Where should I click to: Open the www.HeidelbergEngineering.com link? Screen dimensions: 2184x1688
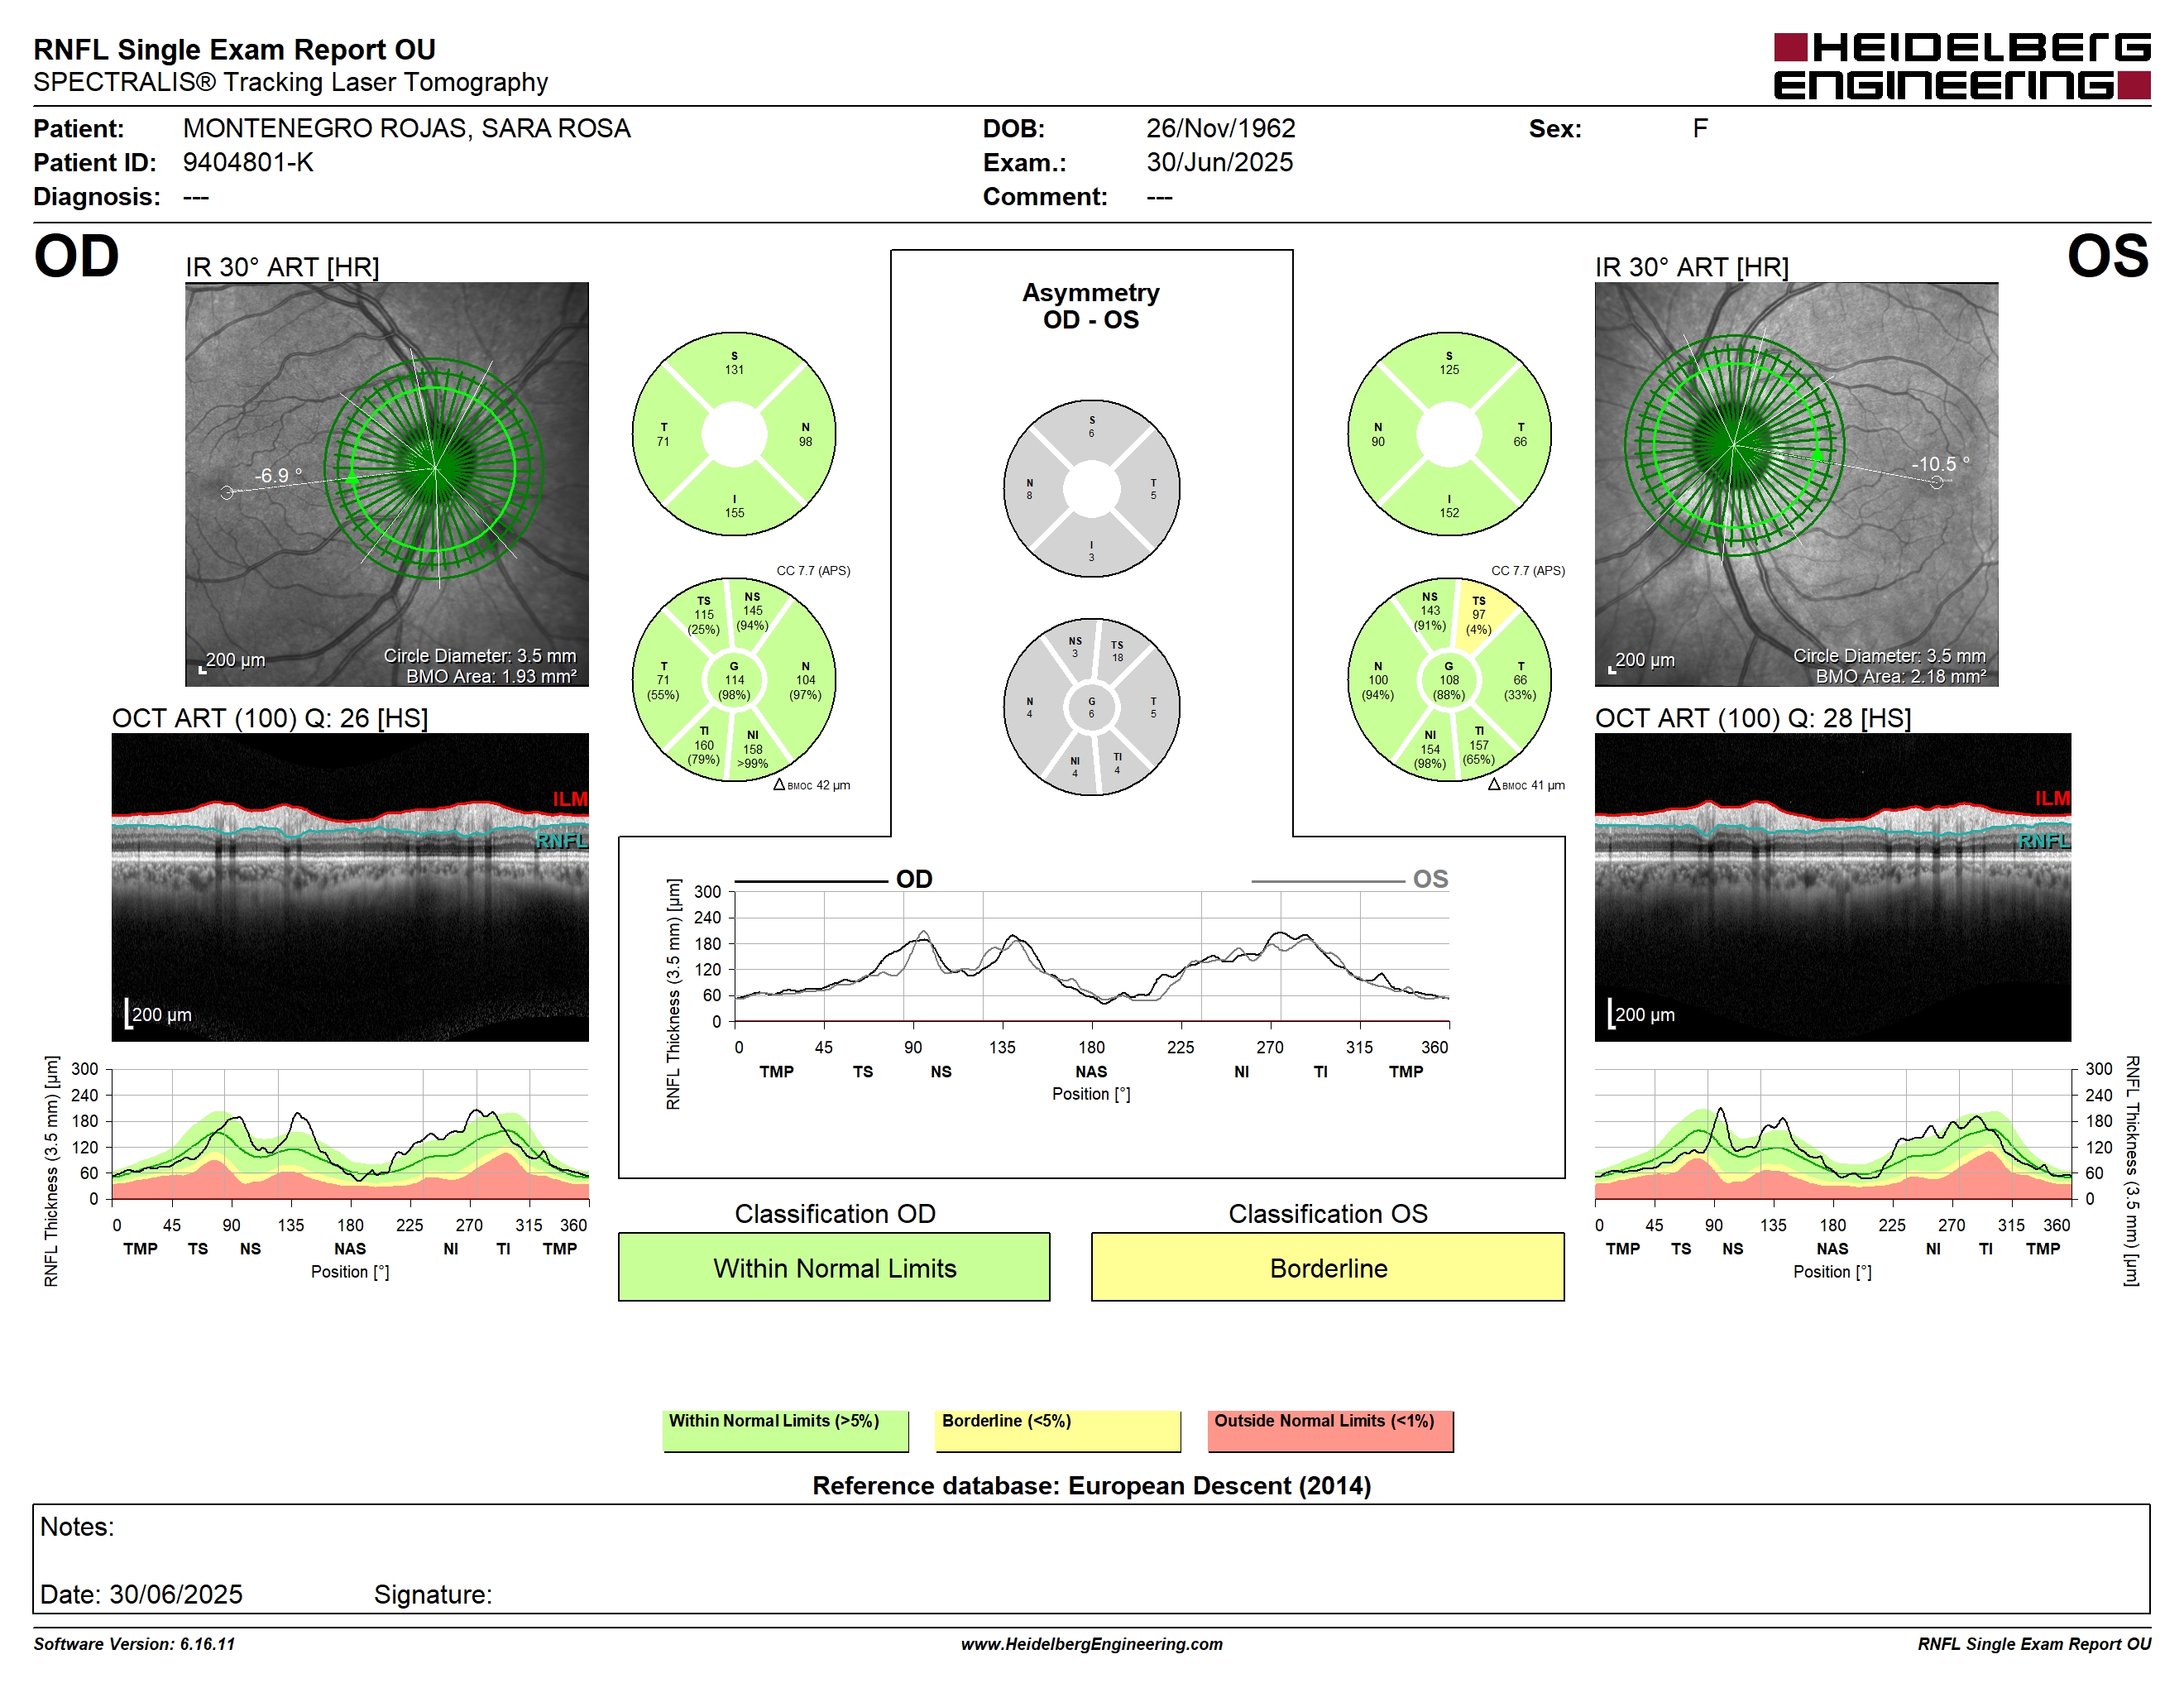pos(1091,1644)
